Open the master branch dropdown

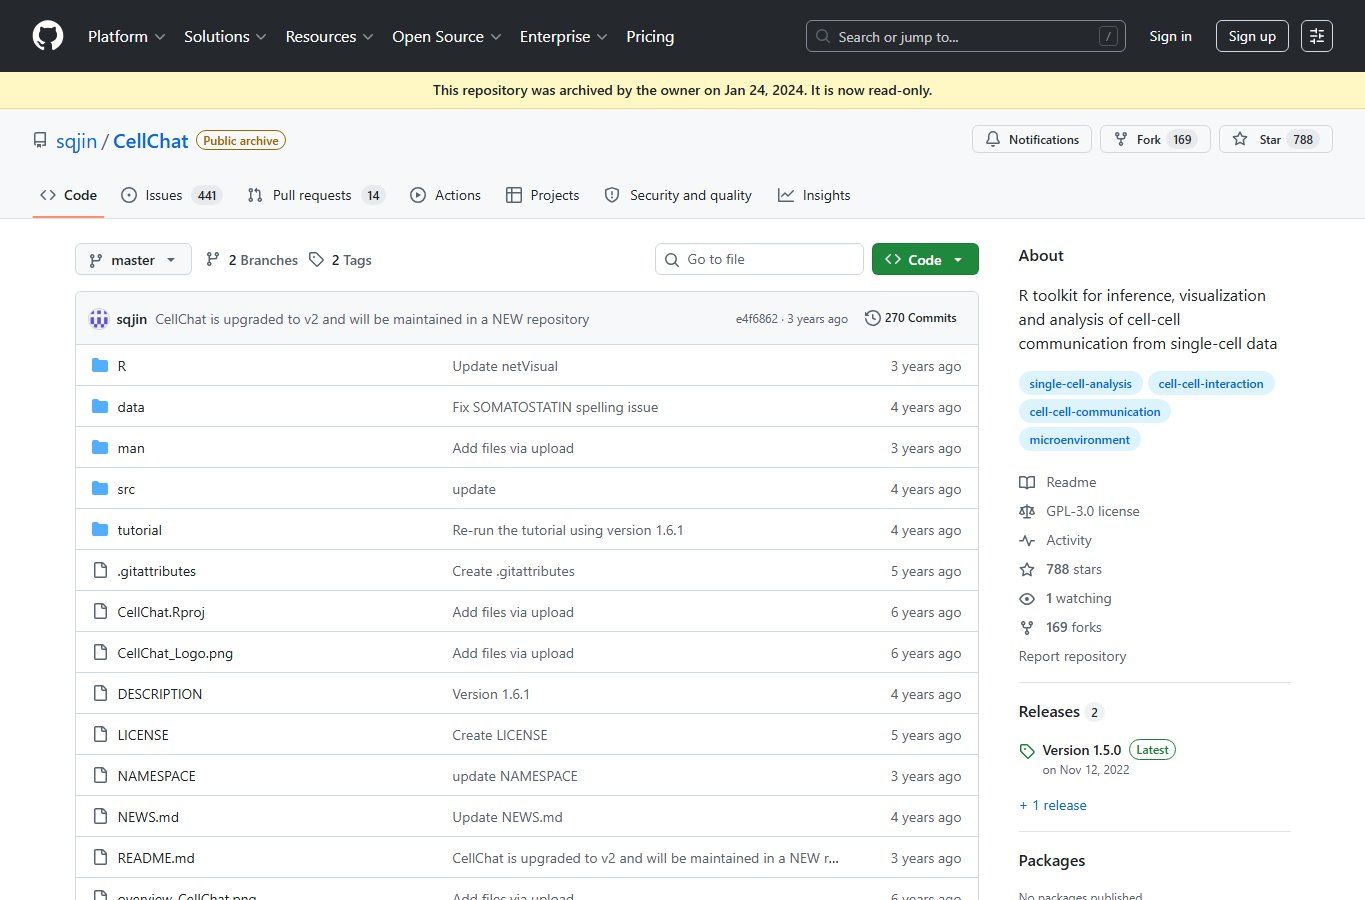[133, 260]
